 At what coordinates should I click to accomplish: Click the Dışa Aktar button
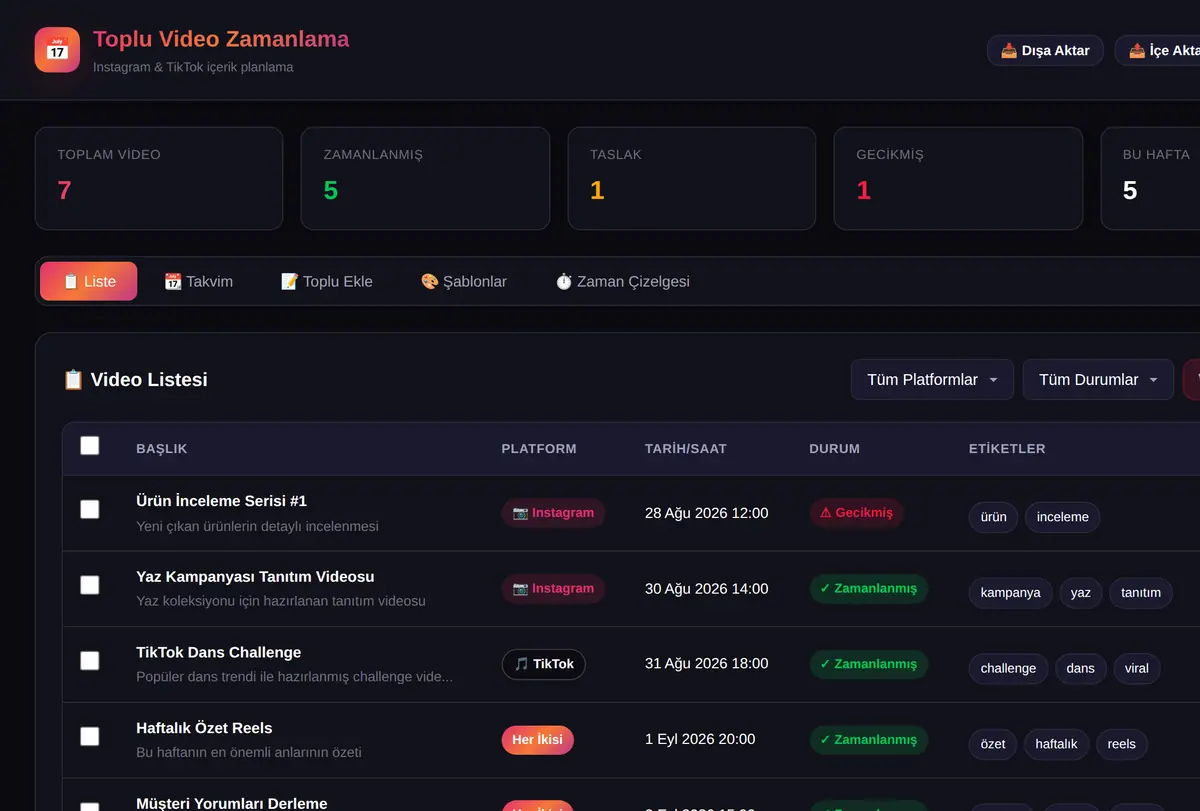(x=1045, y=50)
